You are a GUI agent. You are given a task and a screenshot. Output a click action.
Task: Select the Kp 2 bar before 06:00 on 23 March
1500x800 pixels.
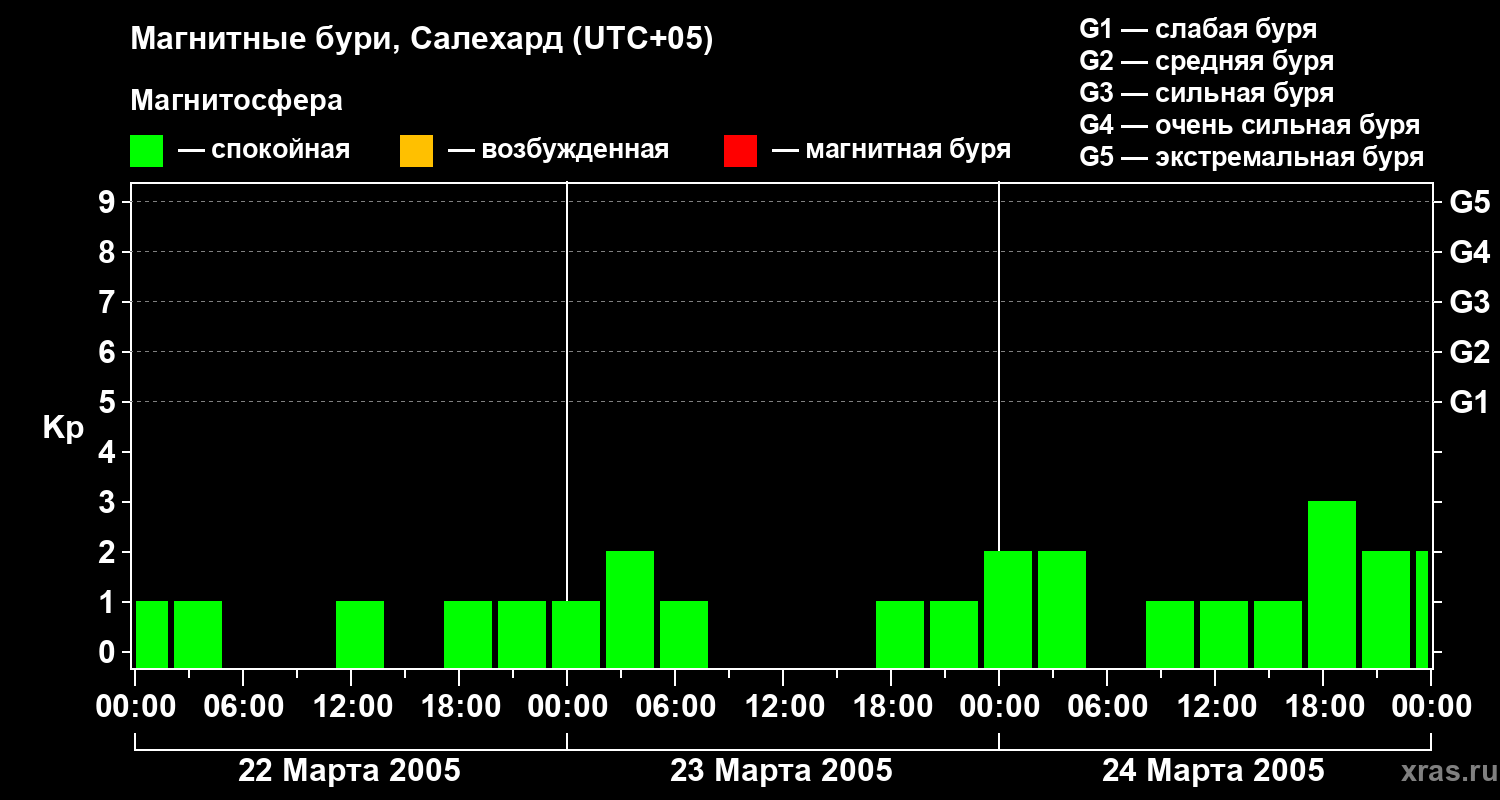[x=630, y=609]
